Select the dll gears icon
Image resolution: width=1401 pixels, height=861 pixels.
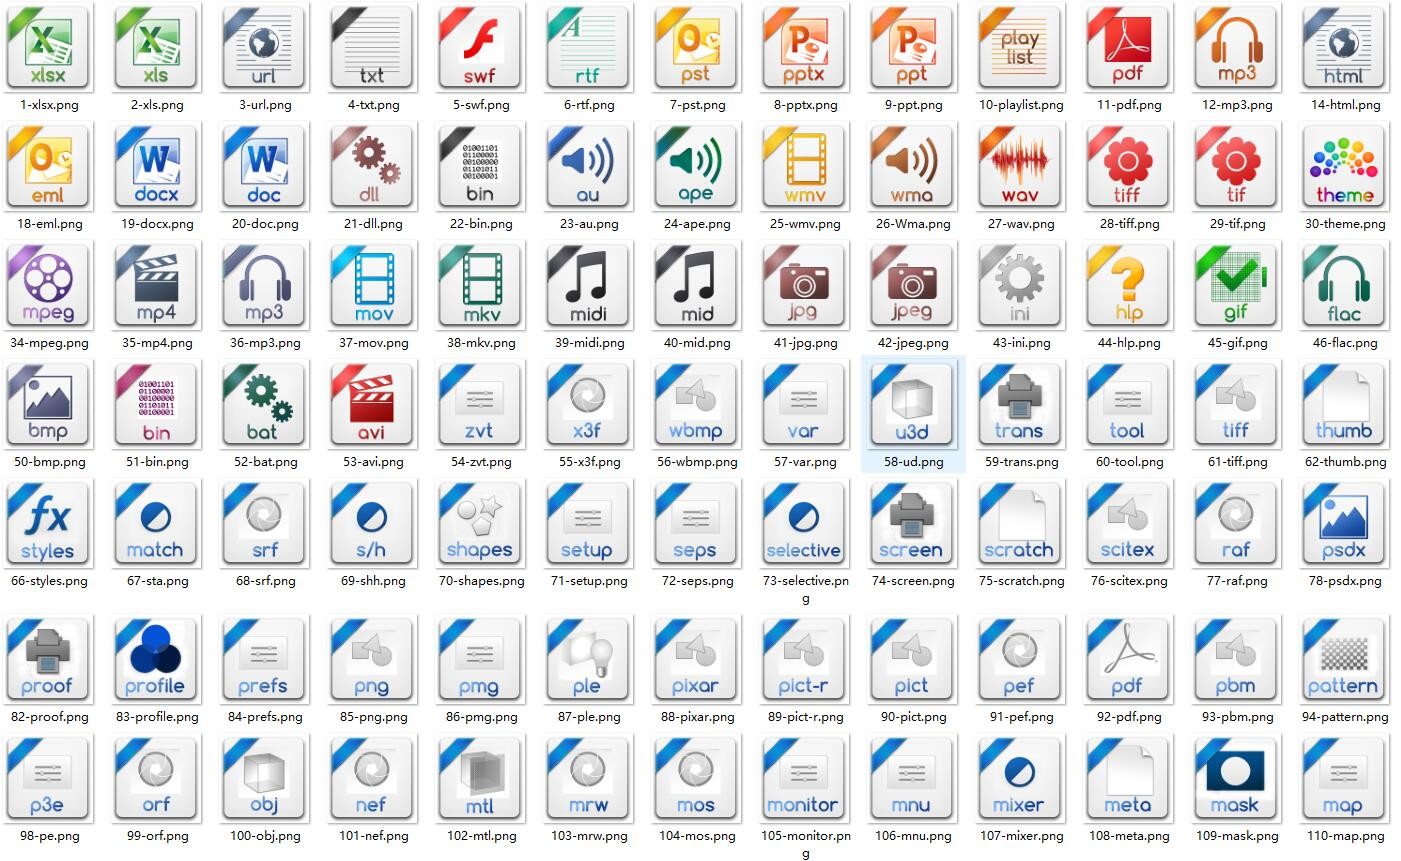tap(372, 167)
